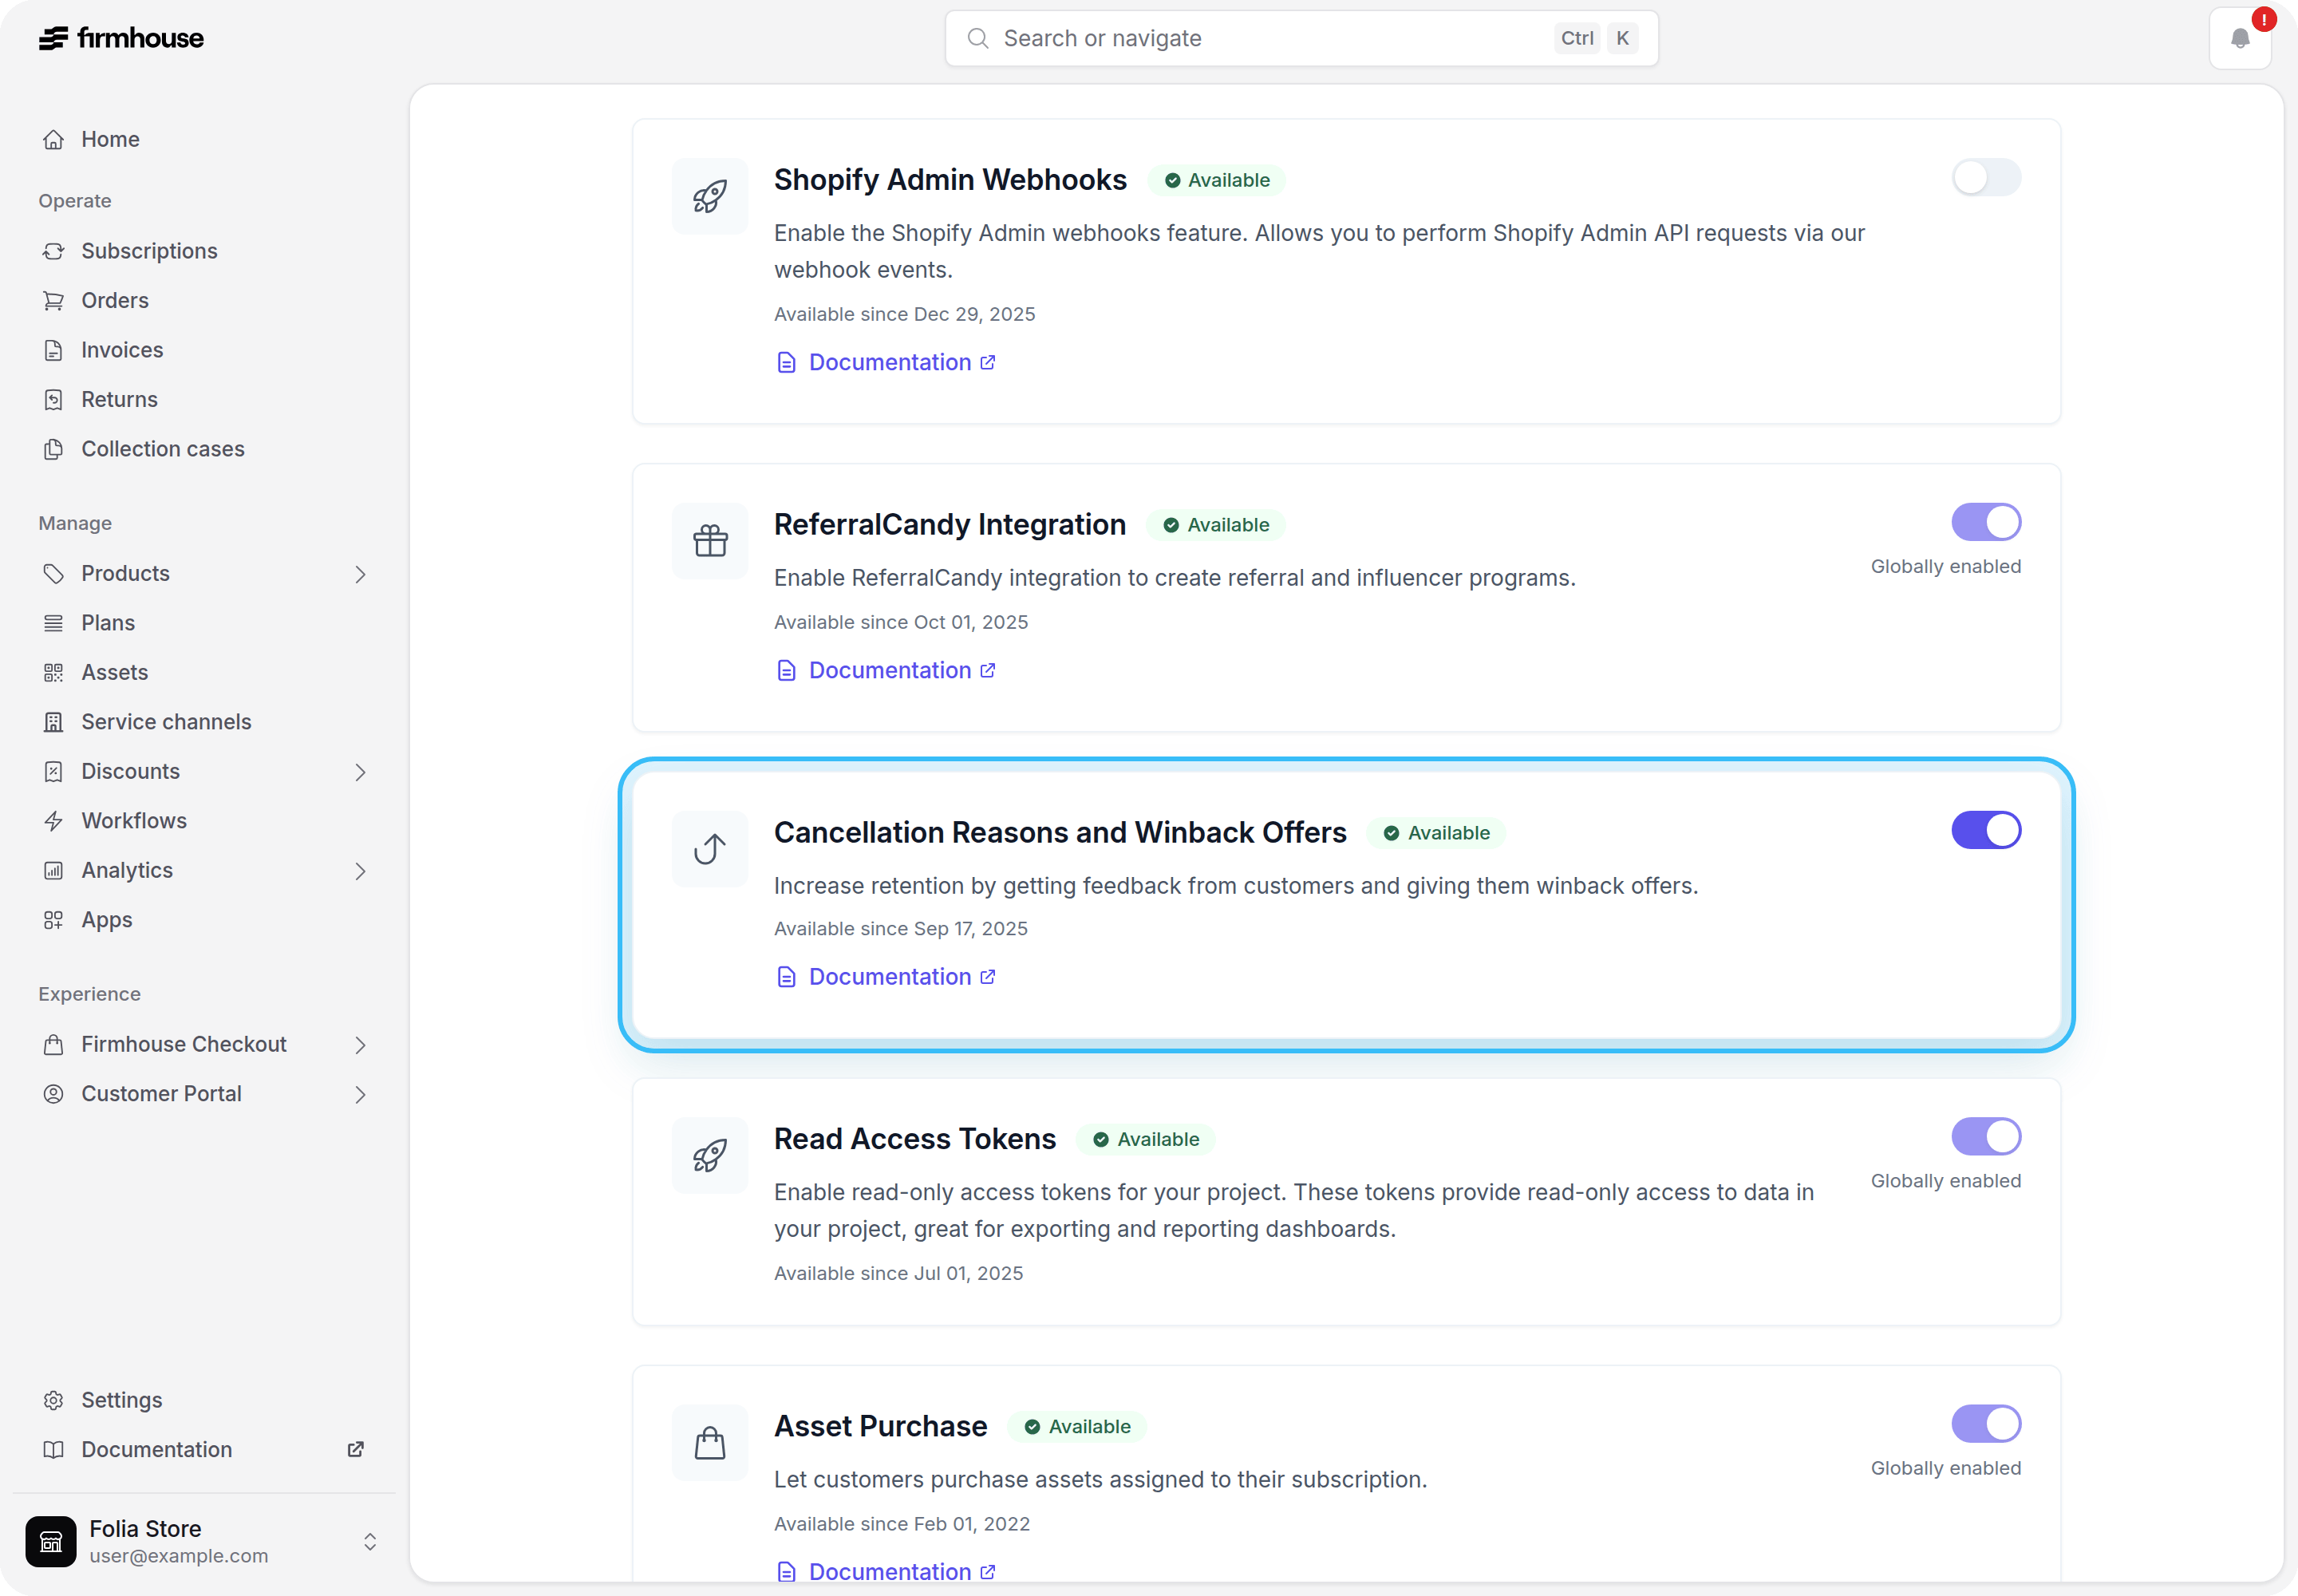Click the Read Access Tokens rocket icon
This screenshot has width=2298, height=1596.
pyautogui.click(x=710, y=1155)
